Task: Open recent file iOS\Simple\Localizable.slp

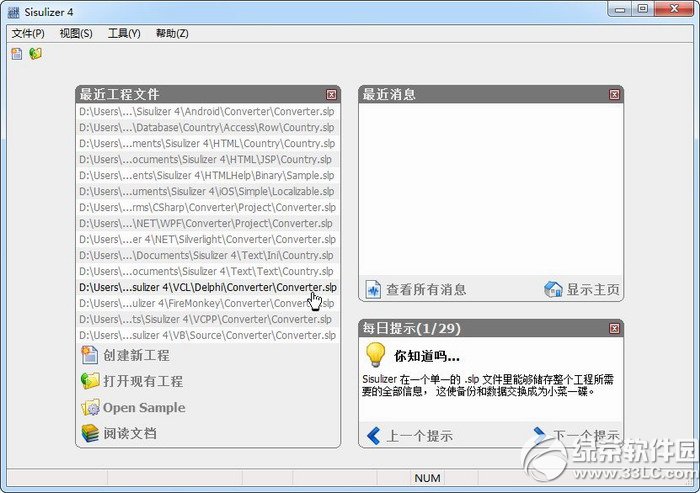Action: click(208, 192)
